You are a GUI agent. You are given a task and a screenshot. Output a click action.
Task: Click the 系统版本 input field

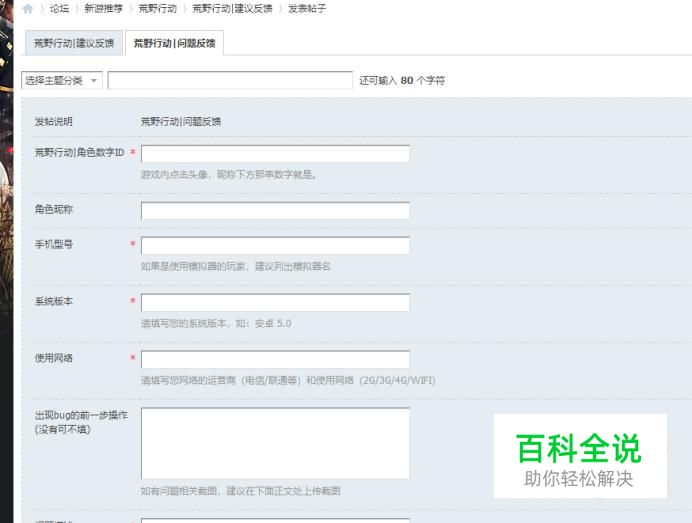[x=275, y=302]
